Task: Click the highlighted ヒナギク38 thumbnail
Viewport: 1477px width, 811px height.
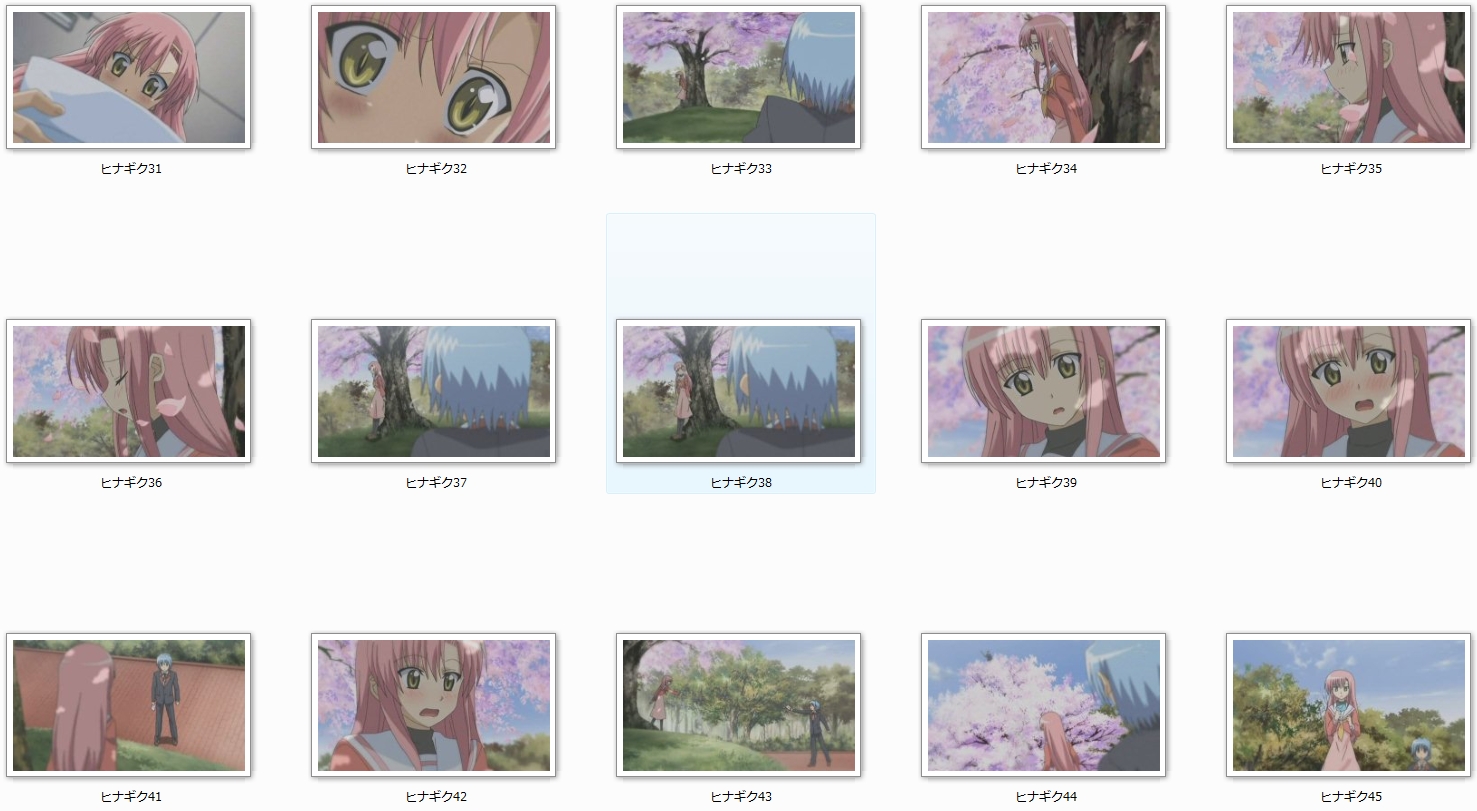Action: (x=739, y=392)
